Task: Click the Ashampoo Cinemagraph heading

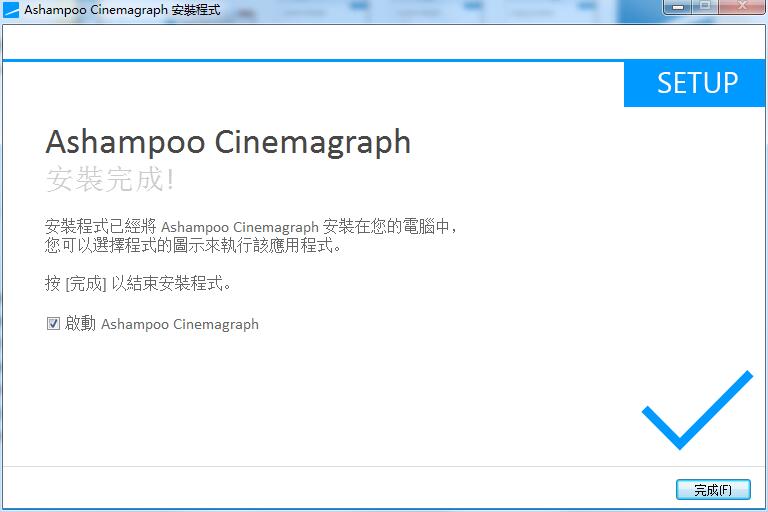Action: pyautogui.click(x=228, y=142)
